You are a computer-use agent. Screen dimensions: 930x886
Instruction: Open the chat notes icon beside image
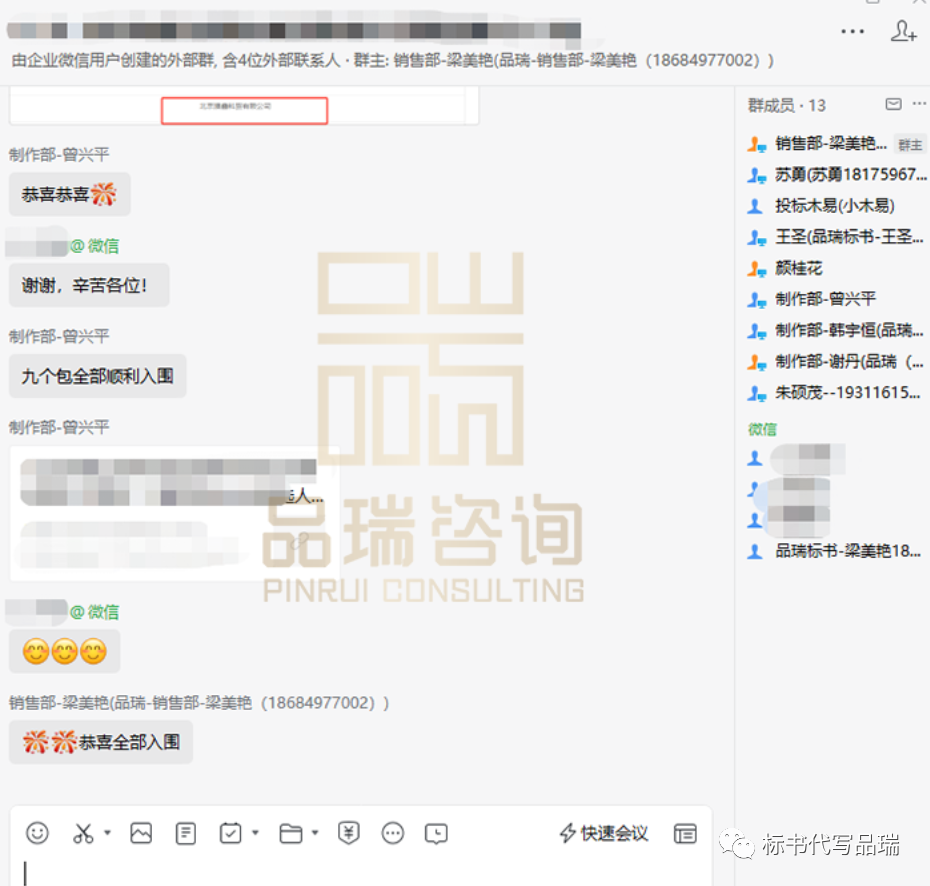pos(186,832)
